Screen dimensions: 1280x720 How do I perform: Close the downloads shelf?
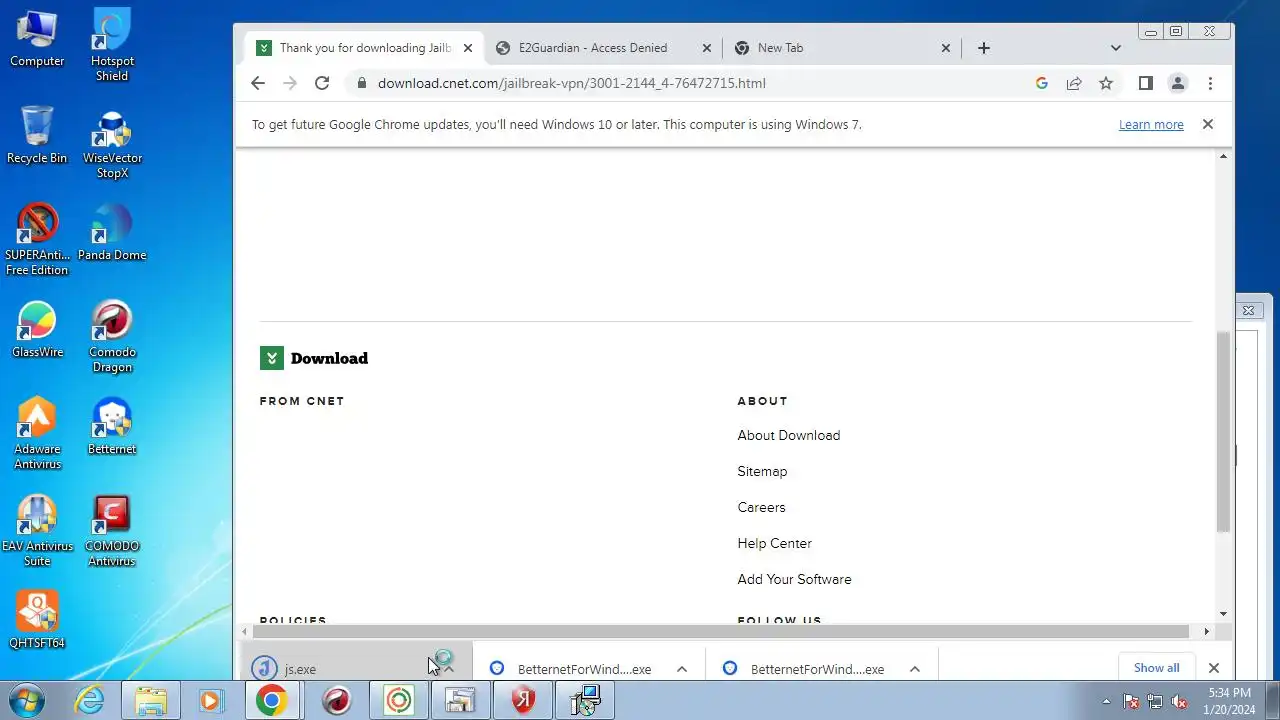(x=1214, y=668)
